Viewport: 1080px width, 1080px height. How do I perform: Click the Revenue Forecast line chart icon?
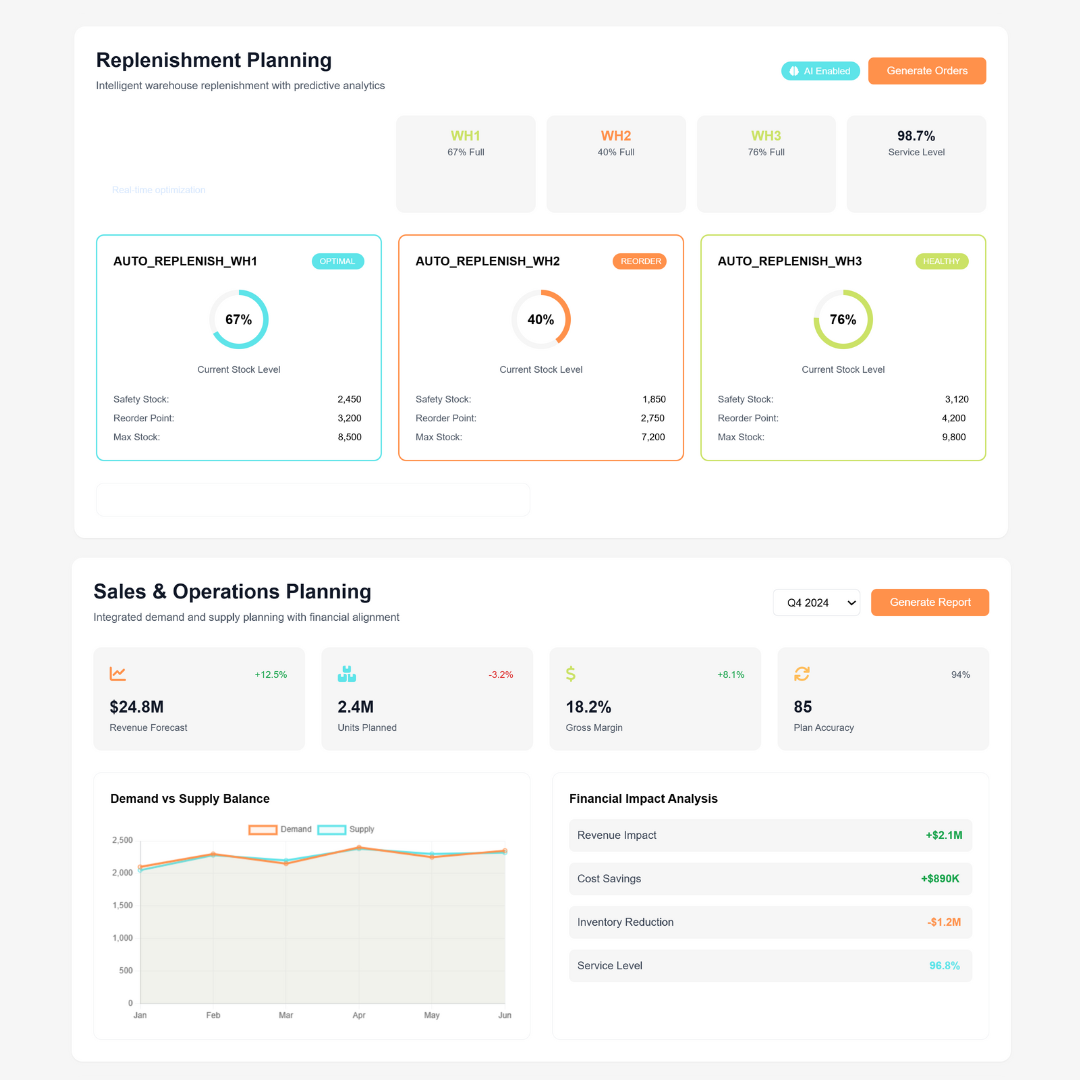click(118, 674)
